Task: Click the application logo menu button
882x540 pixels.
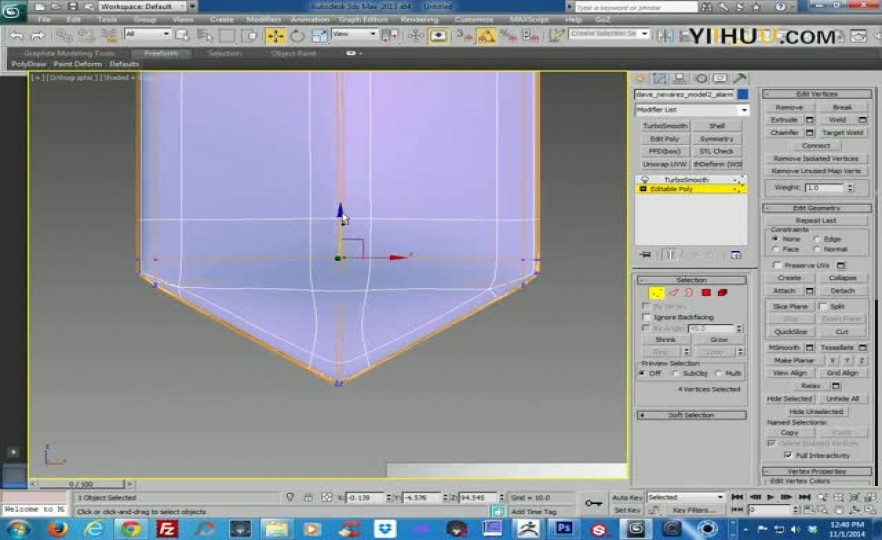Action: tap(12, 11)
